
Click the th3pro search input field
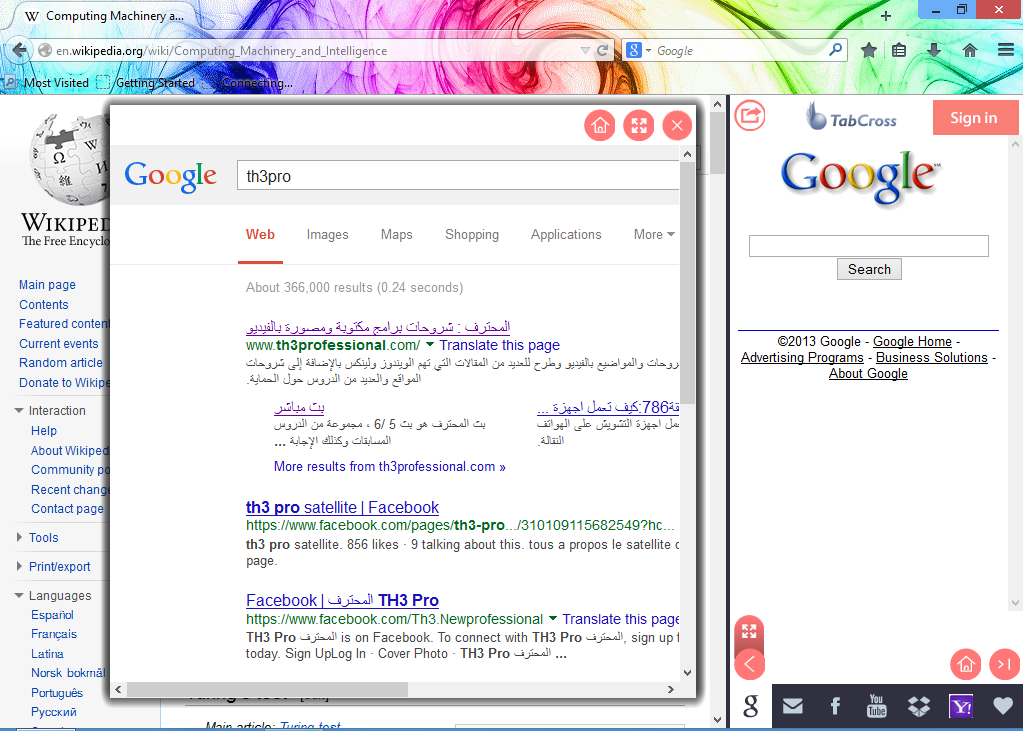[458, 176]
